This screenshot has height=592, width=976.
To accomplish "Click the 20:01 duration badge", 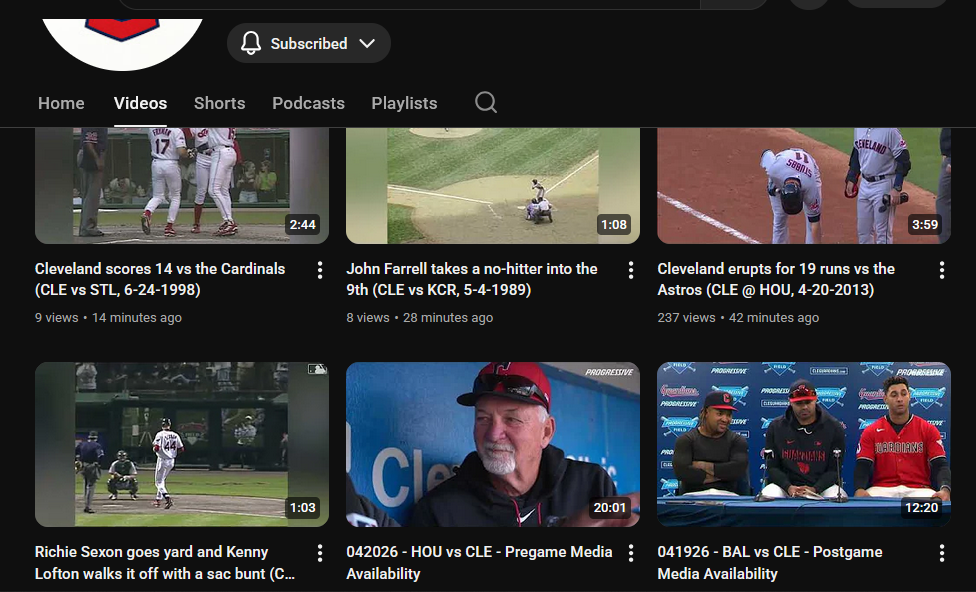I will (610, 508).
